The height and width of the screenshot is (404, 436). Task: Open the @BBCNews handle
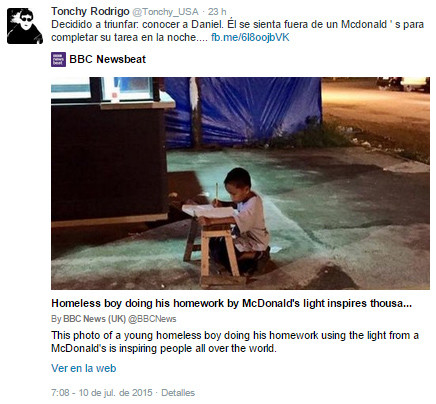152,319
